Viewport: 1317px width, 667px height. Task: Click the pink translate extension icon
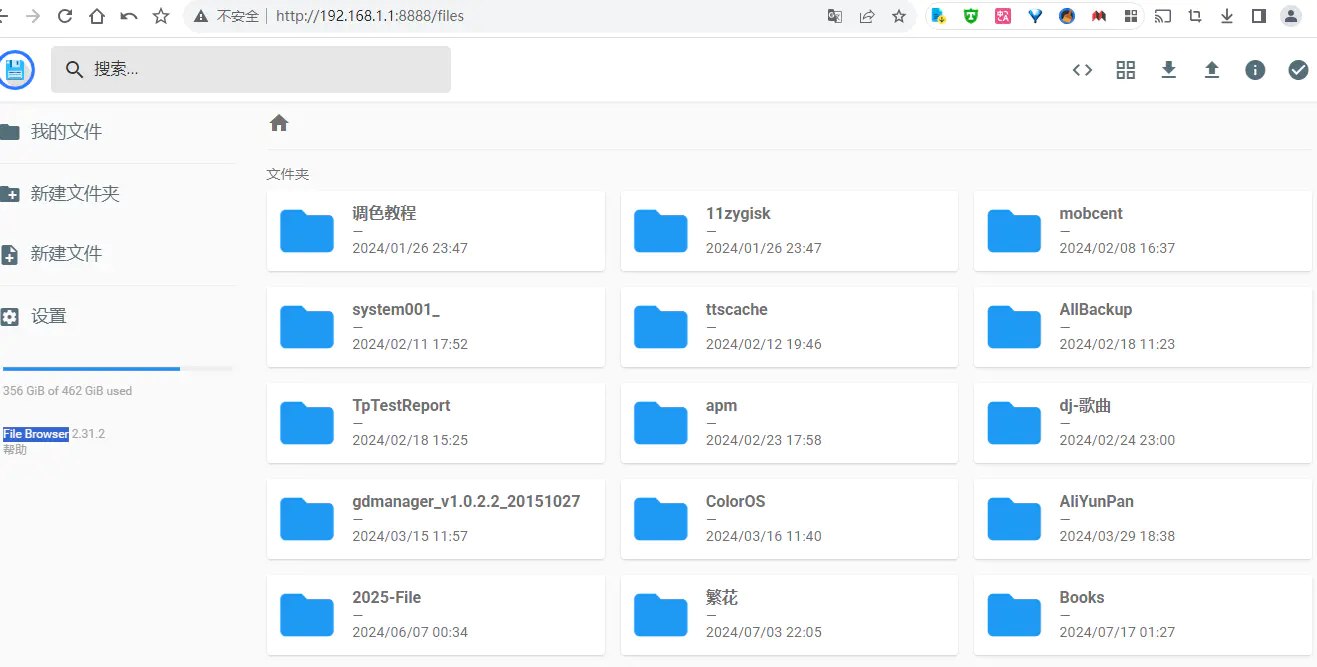click(x=1003, y=16)
